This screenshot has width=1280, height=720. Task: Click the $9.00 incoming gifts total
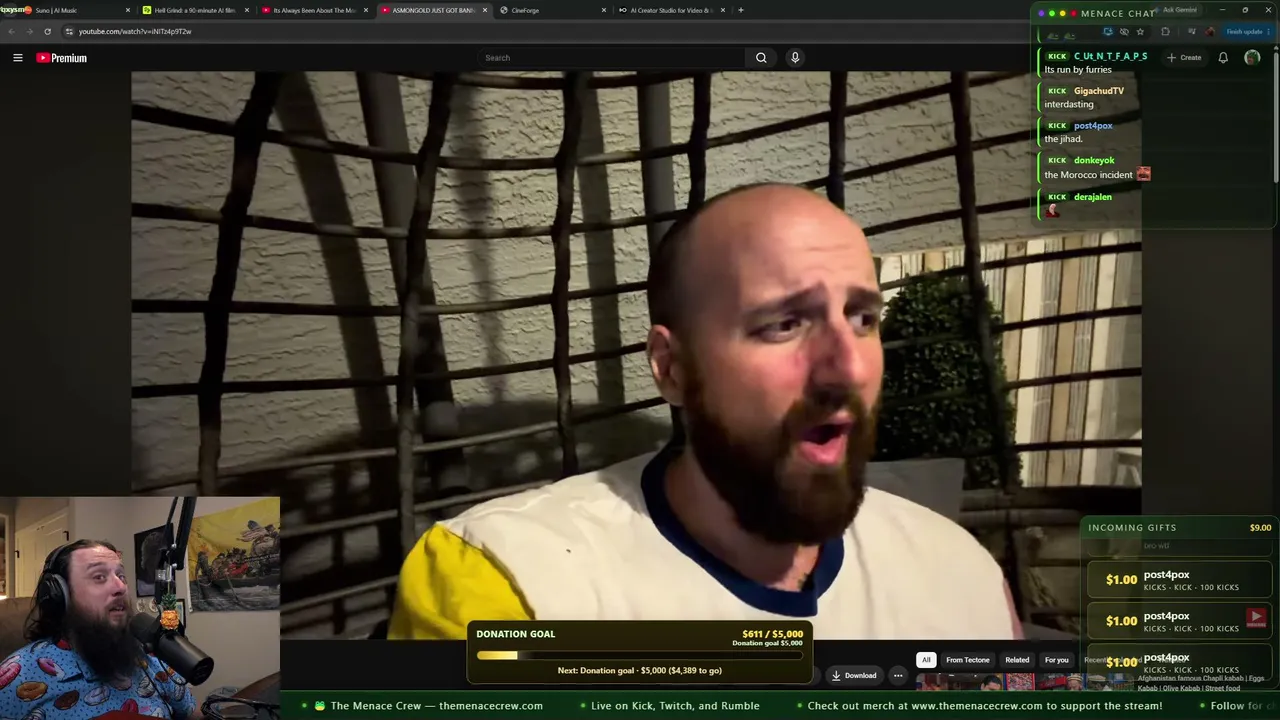click(1260, 528)
